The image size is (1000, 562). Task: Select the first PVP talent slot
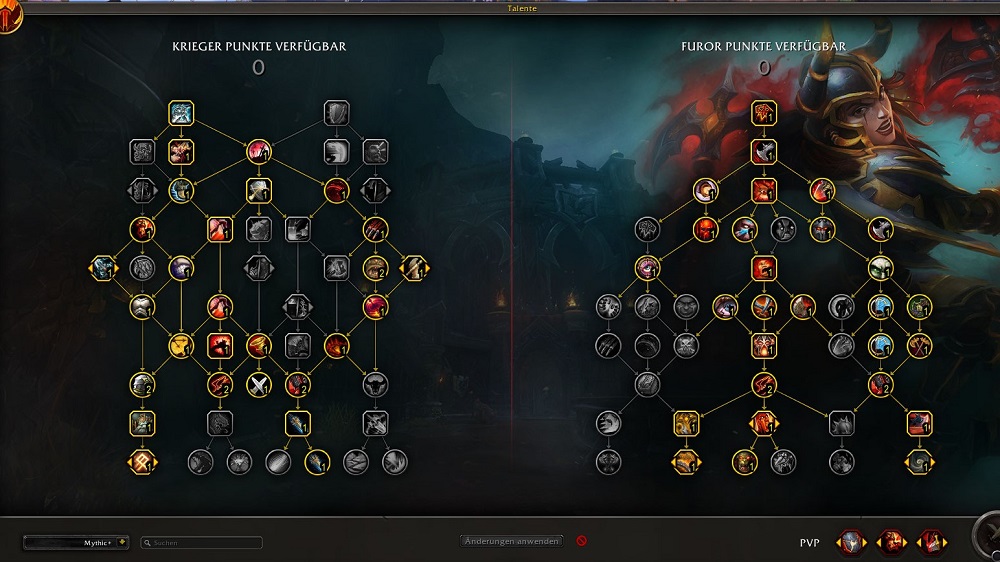click(x=851, y=542)
